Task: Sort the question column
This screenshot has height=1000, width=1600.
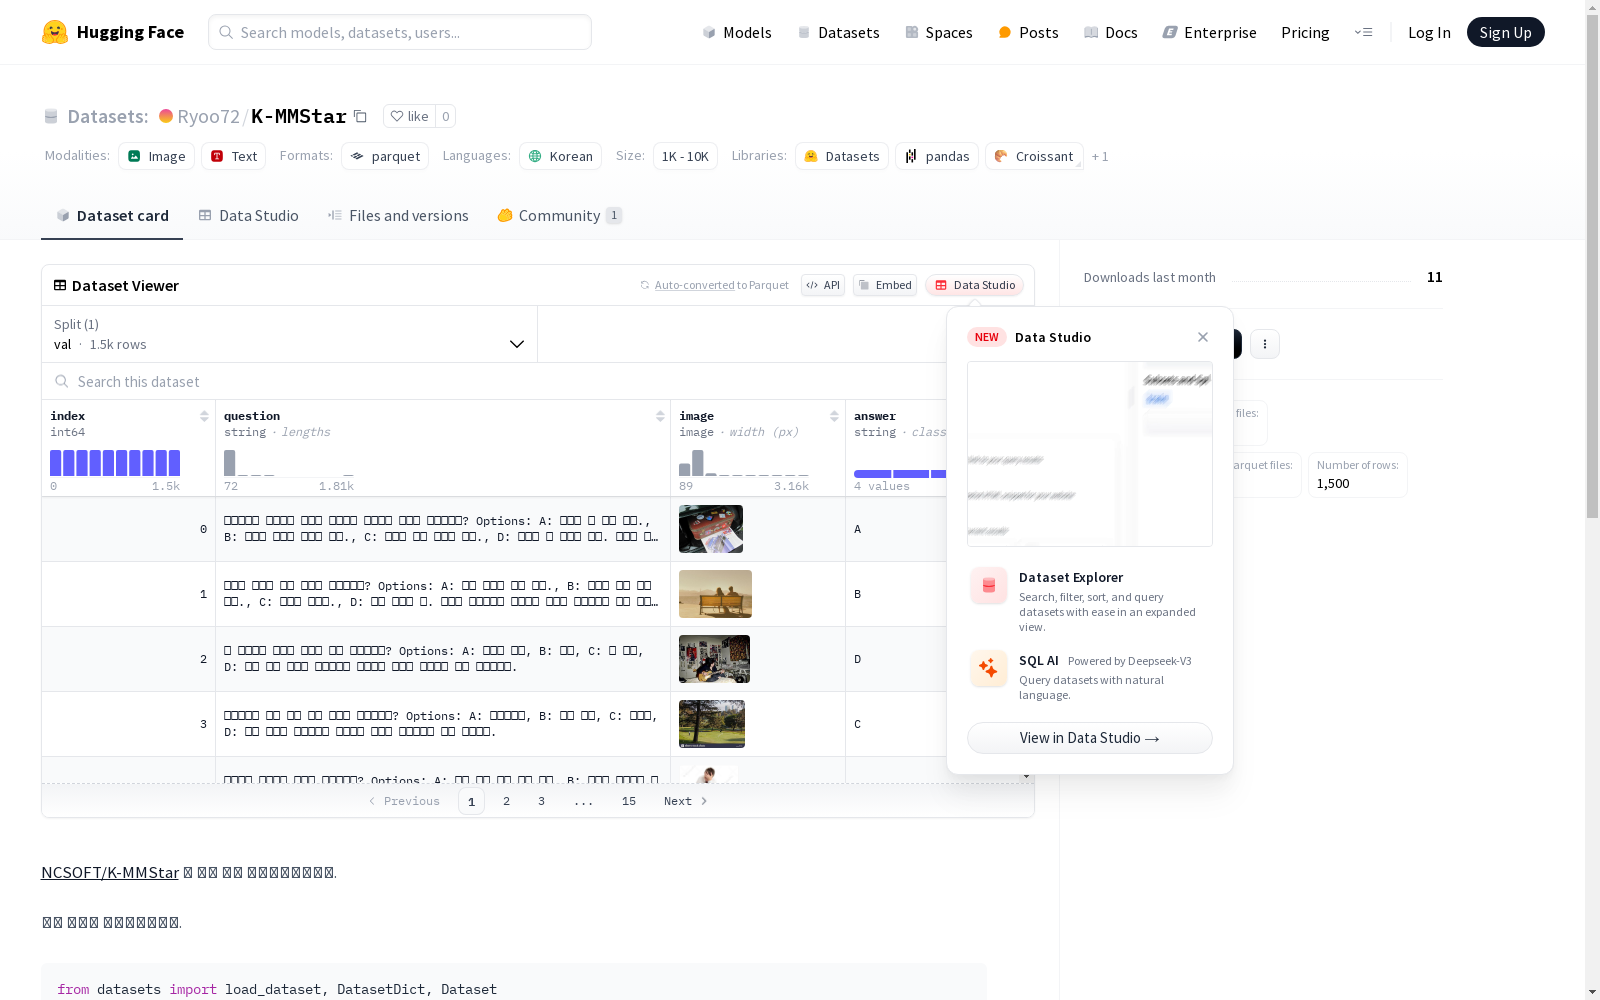Action: pos(660,416)
